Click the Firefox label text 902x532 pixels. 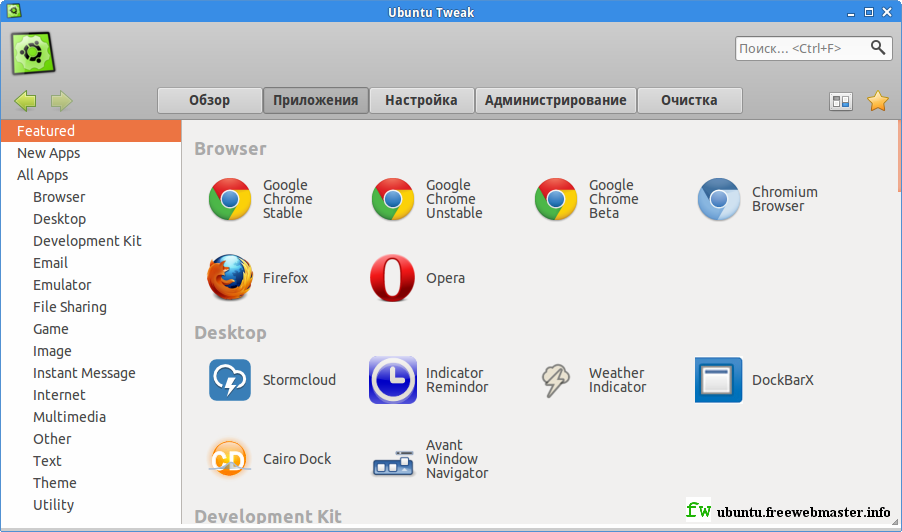285,278
